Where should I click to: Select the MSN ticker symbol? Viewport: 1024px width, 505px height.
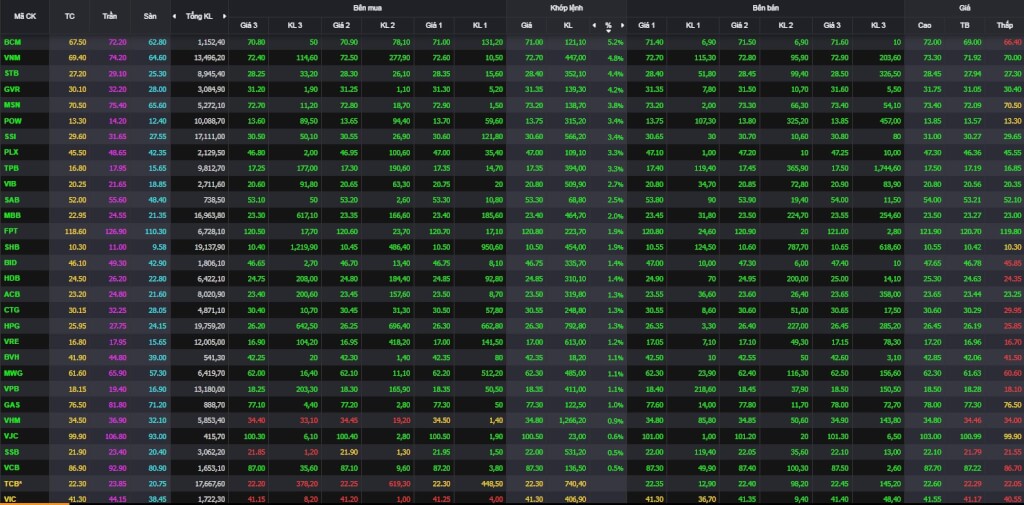pyautogui.click(x=12, y=105)
